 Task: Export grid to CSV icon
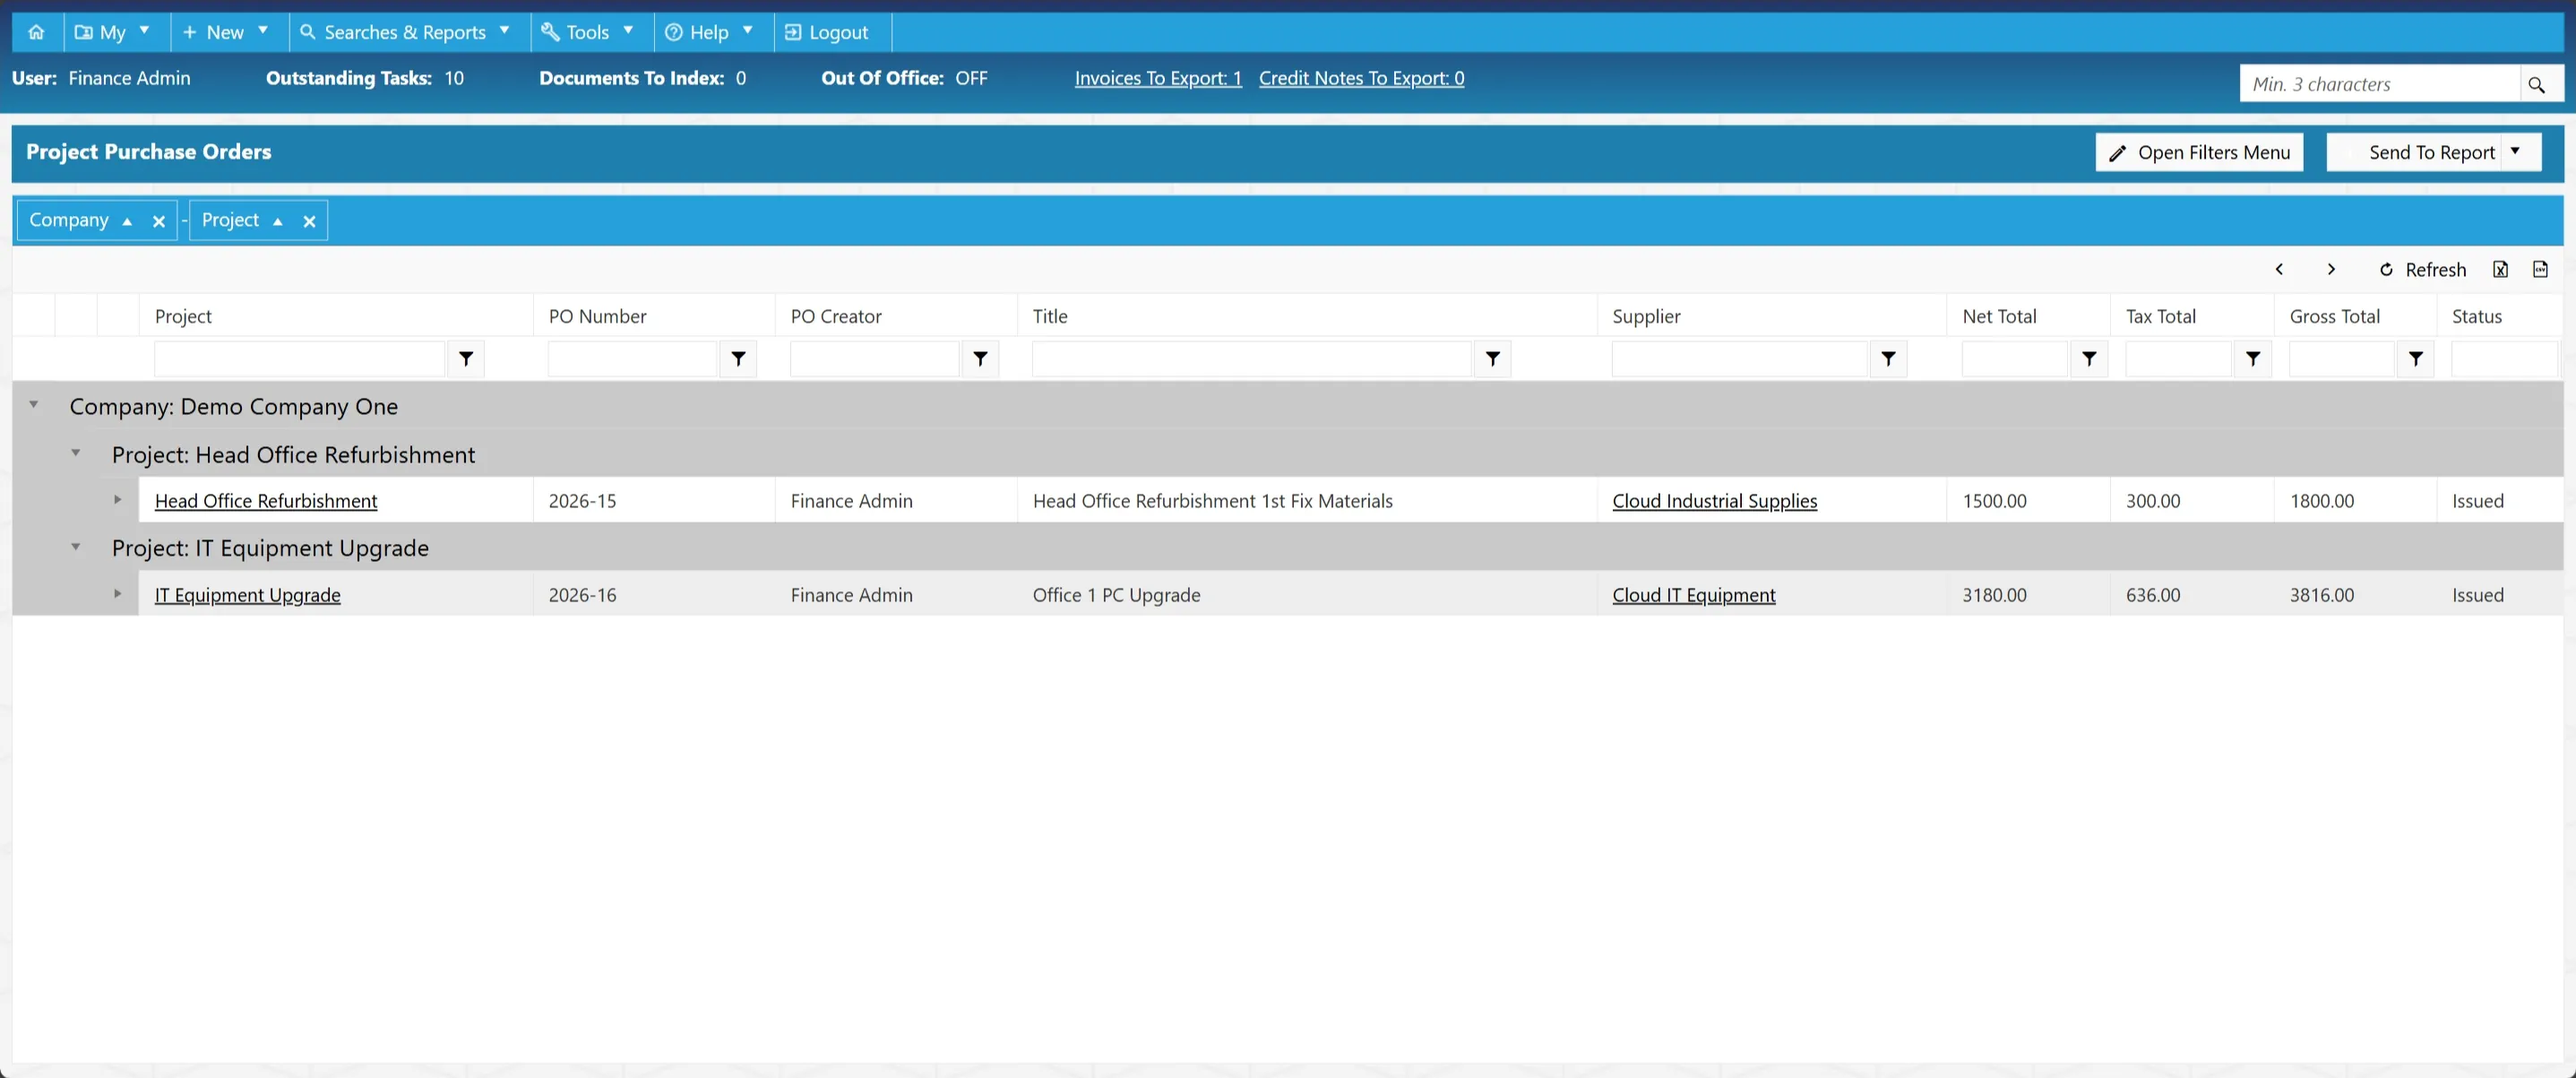click(x=2540, y=269)
